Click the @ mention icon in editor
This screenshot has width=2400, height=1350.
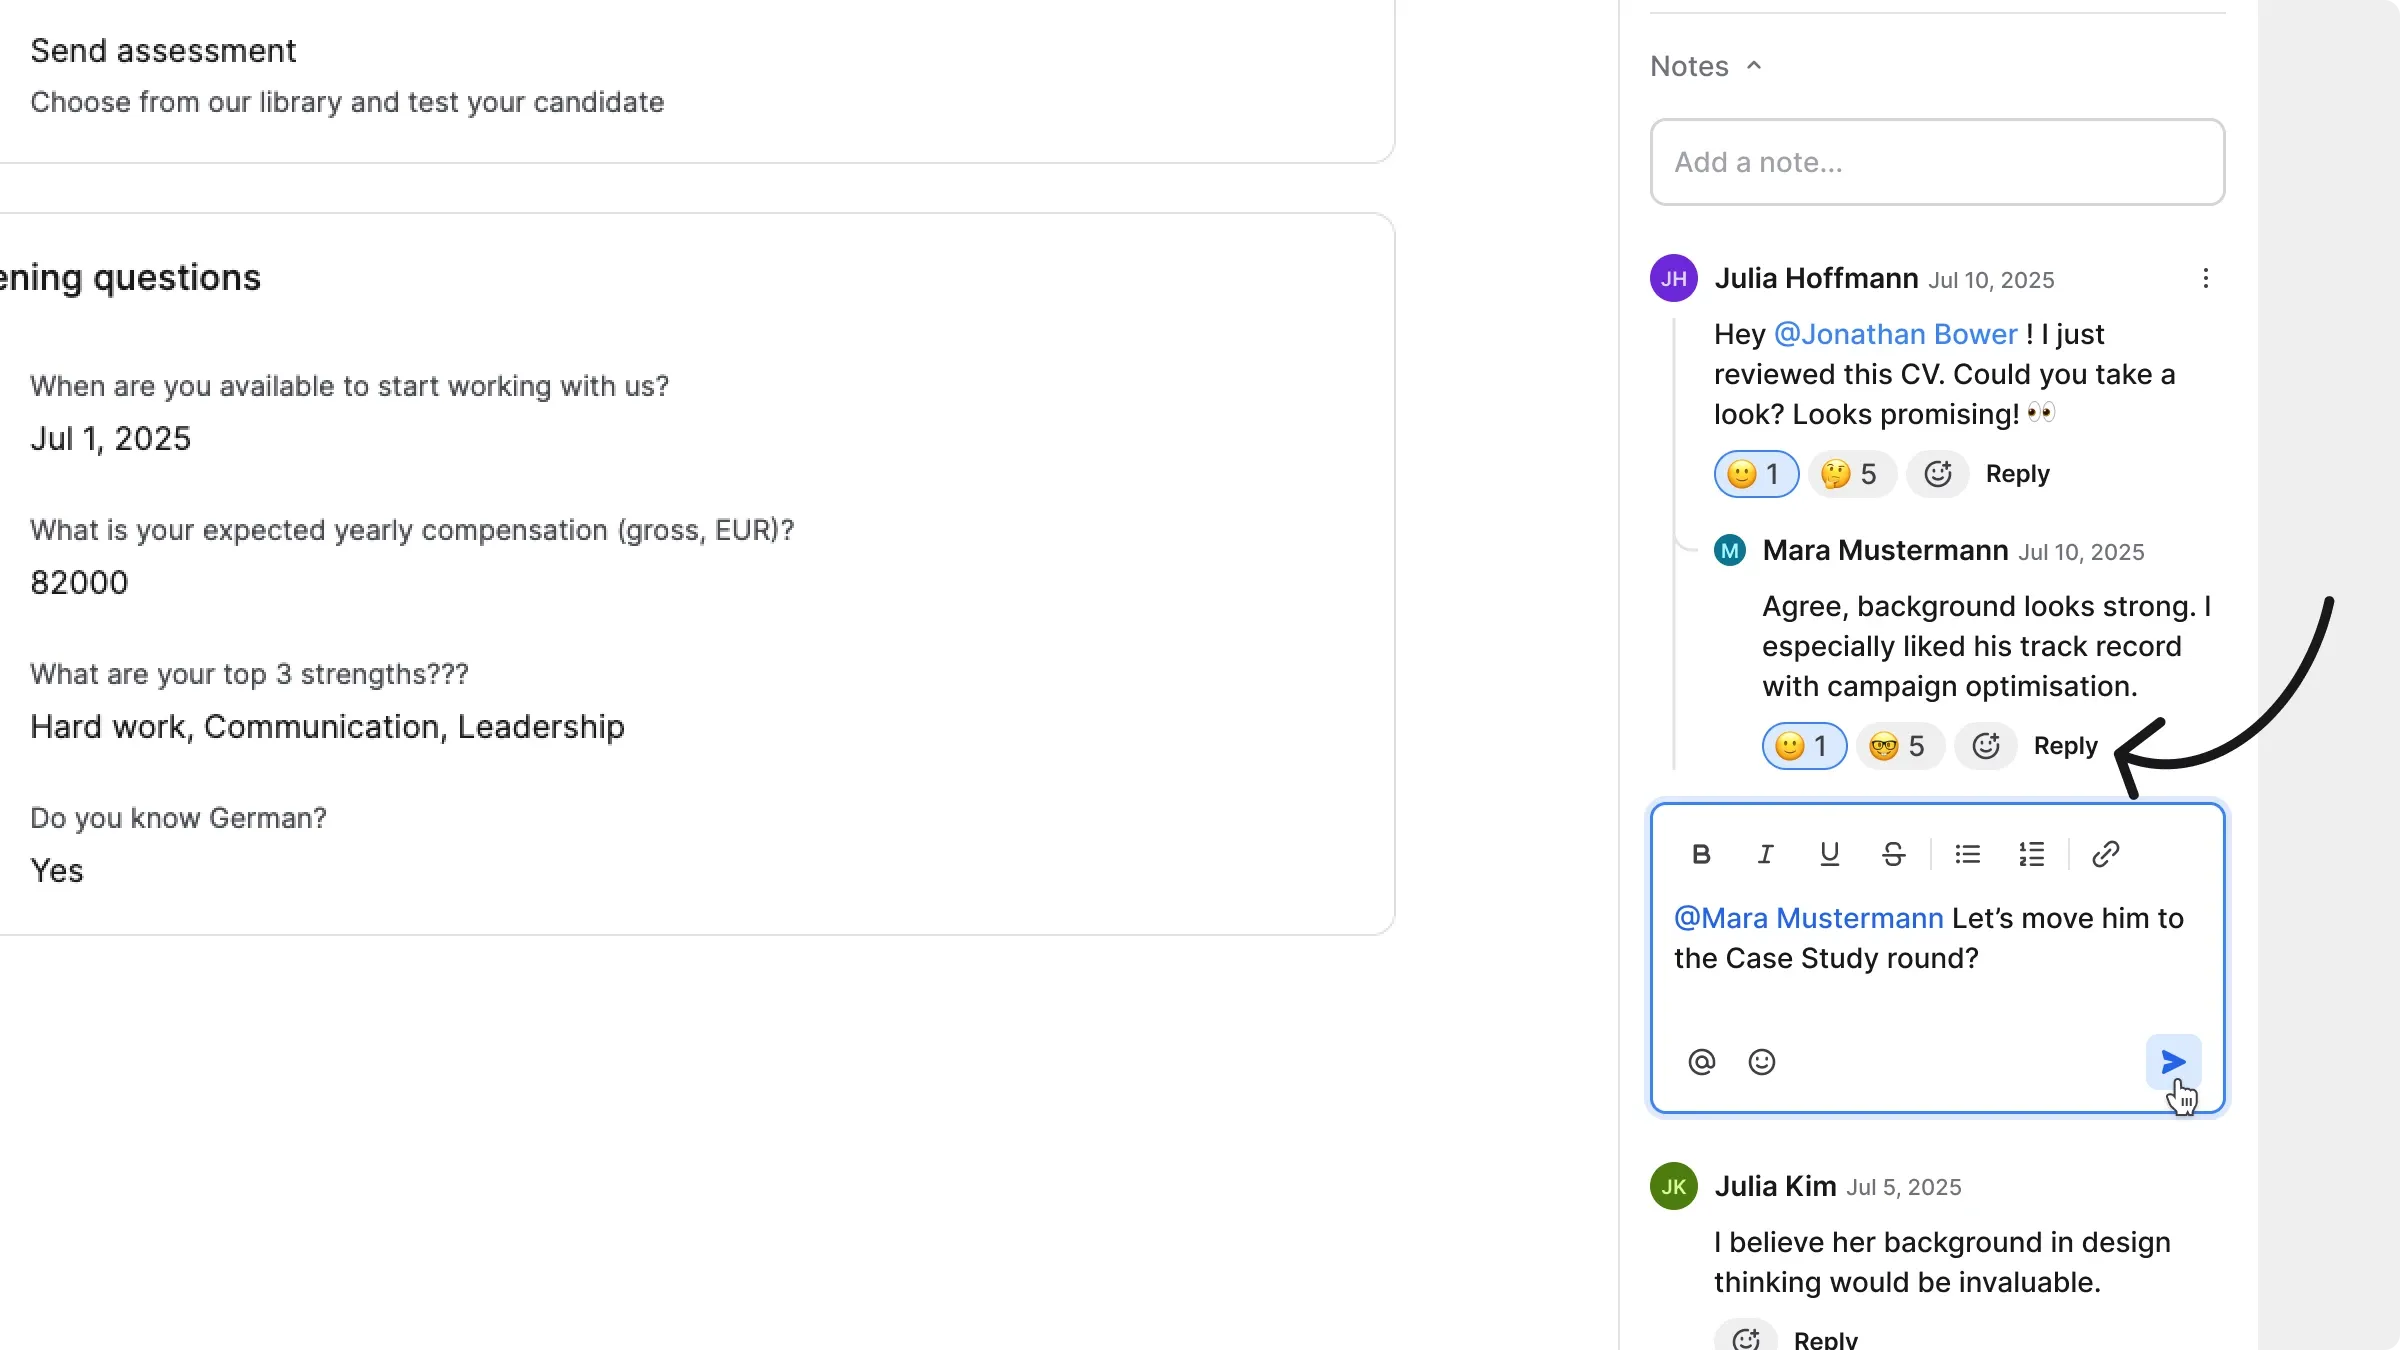(x=1701, y=1062)
